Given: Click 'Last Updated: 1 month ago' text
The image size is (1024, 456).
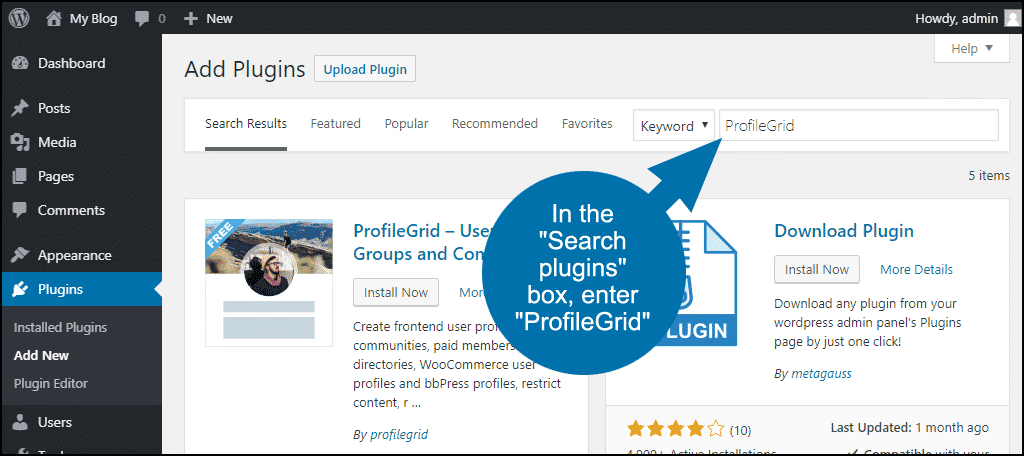Looking at the screenshot, I should click(x=910, y=428).
